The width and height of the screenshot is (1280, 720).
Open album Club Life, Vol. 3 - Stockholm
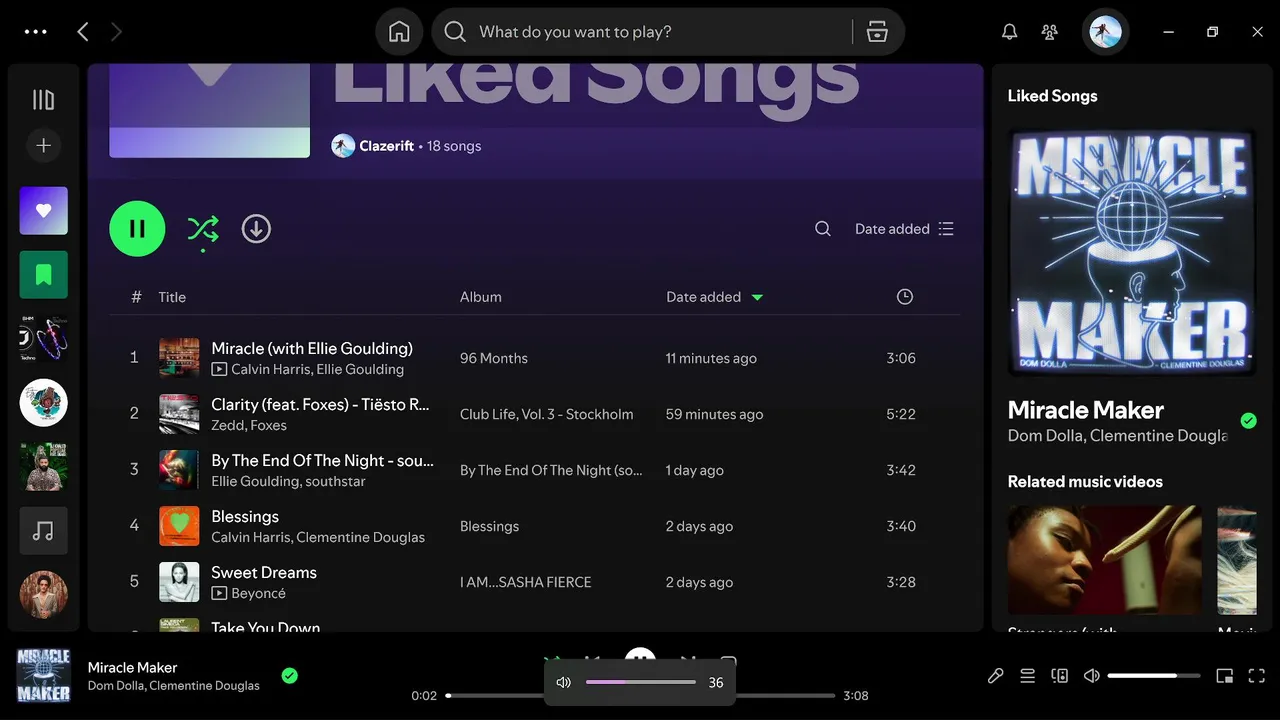(547, 414)
